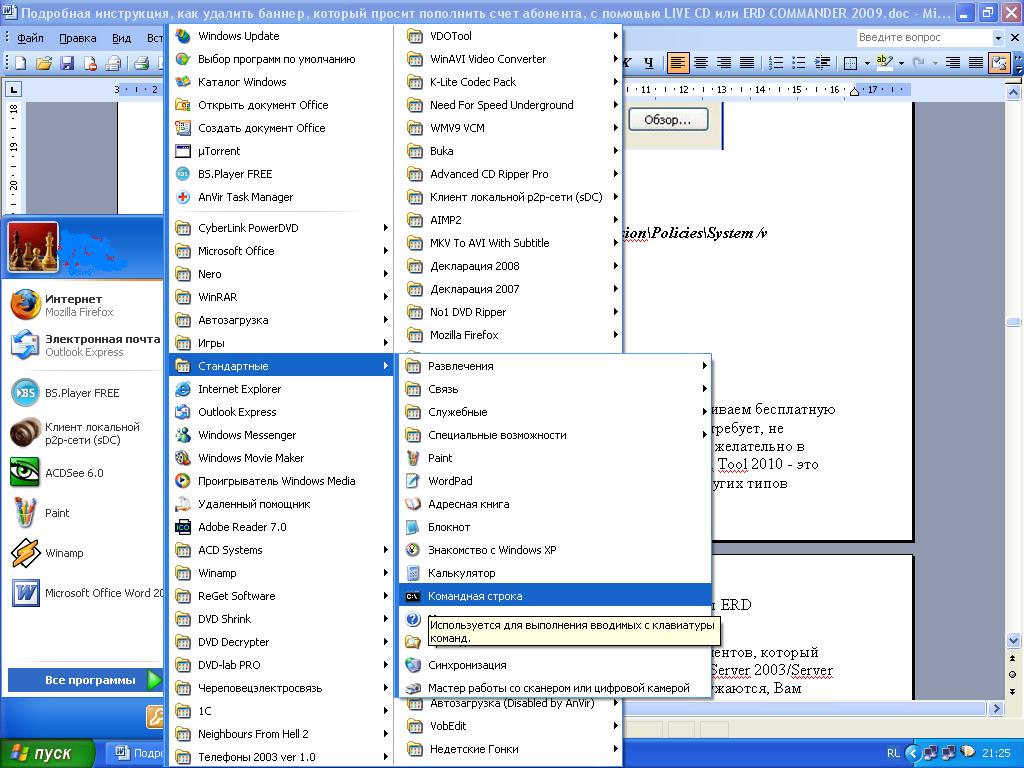Launch Калькулятор
Viewport: 1024px width, 768px height.
coord(554,573)
